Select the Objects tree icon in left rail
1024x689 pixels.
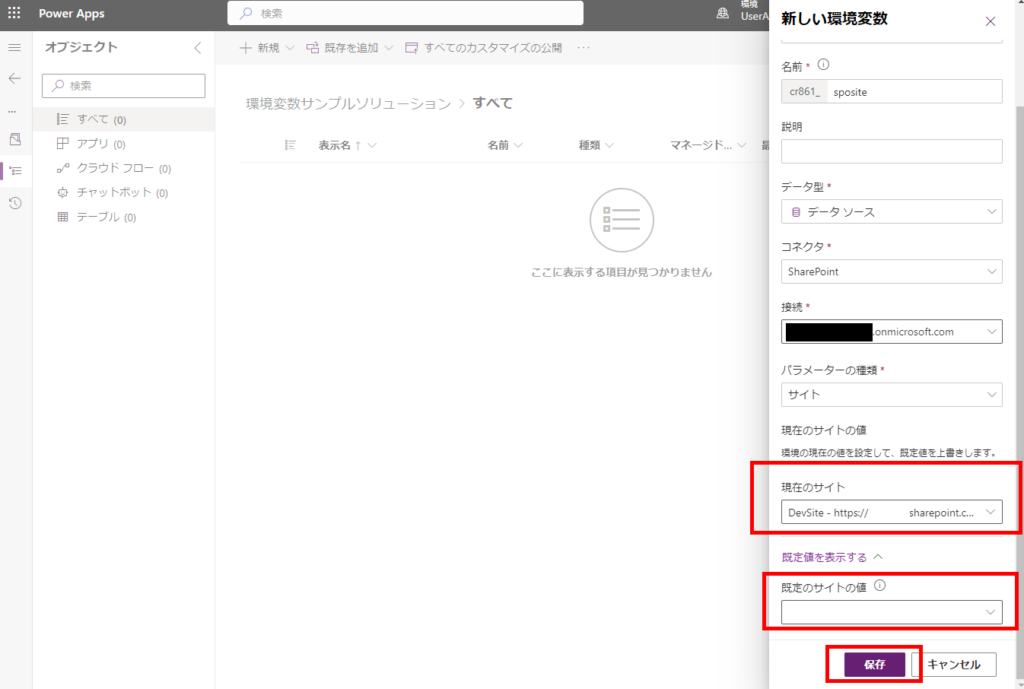pyautogui.click(x=16, y=170)
